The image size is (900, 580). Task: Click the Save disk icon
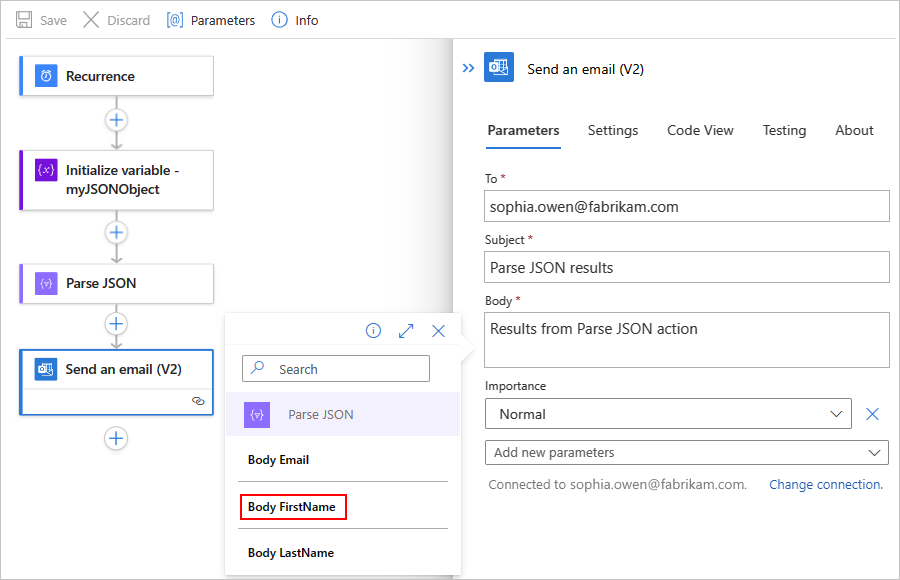(25, 20)
